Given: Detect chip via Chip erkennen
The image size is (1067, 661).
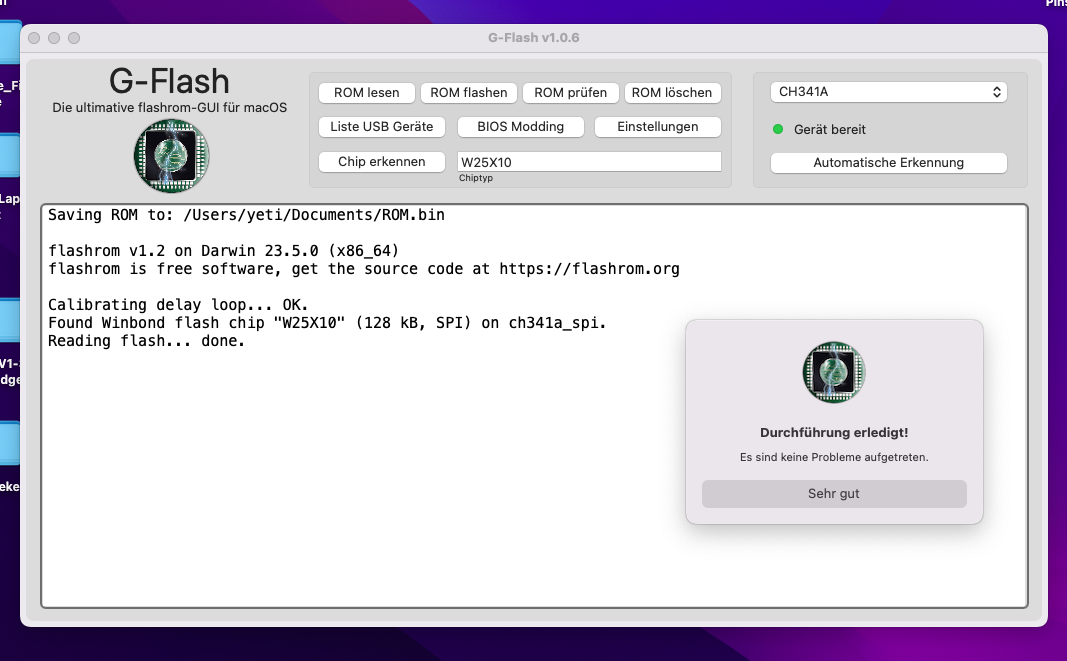Looking at the screenshot, I should pos(382,161).
